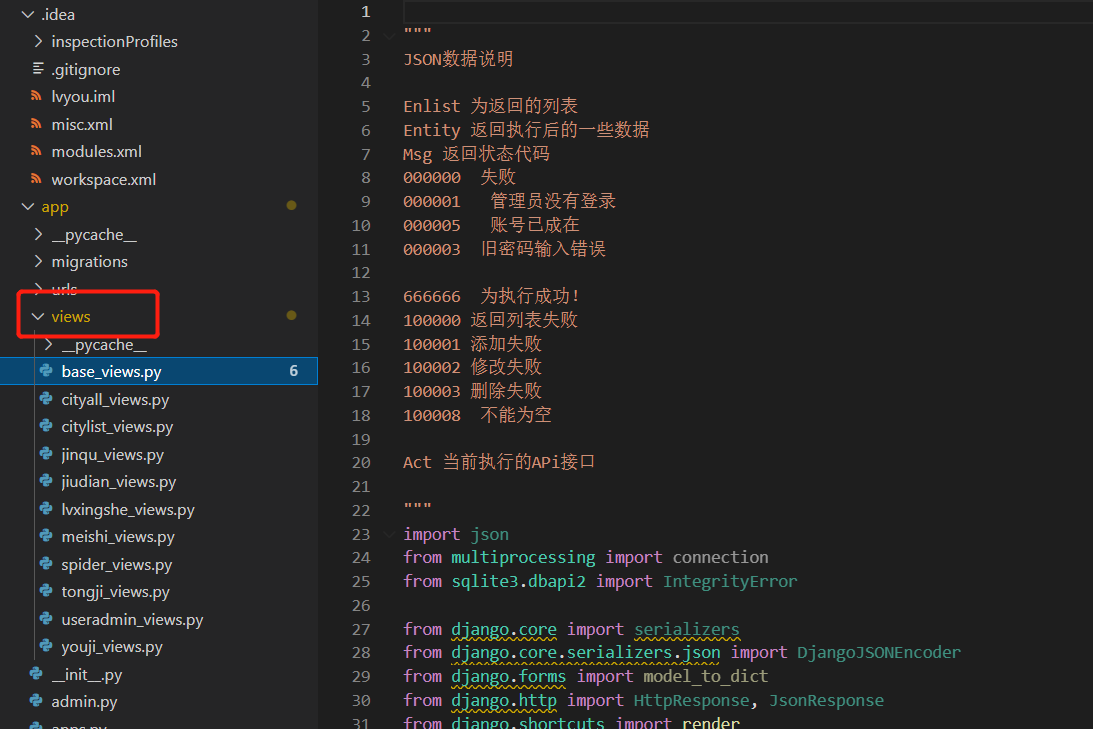Click the meishi_views.py Python icon

[47, 536]
